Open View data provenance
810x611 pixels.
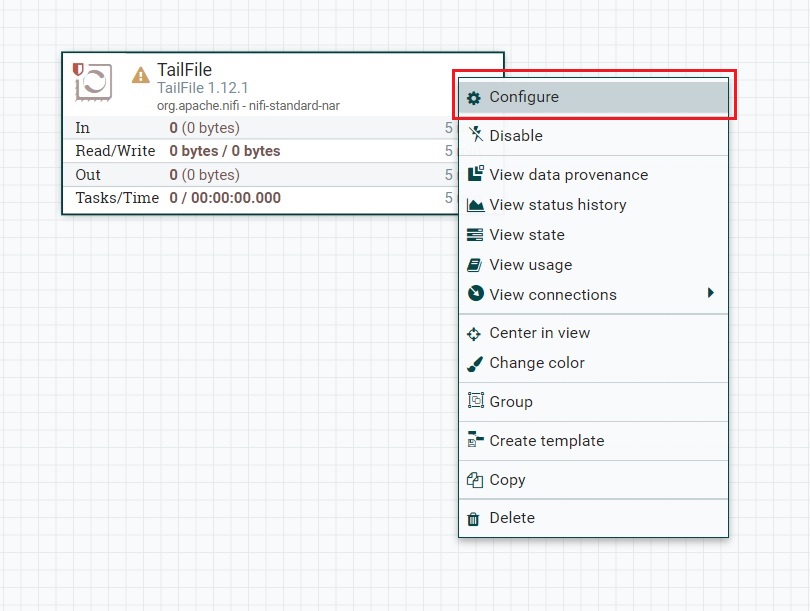click(x=593, y=175)
